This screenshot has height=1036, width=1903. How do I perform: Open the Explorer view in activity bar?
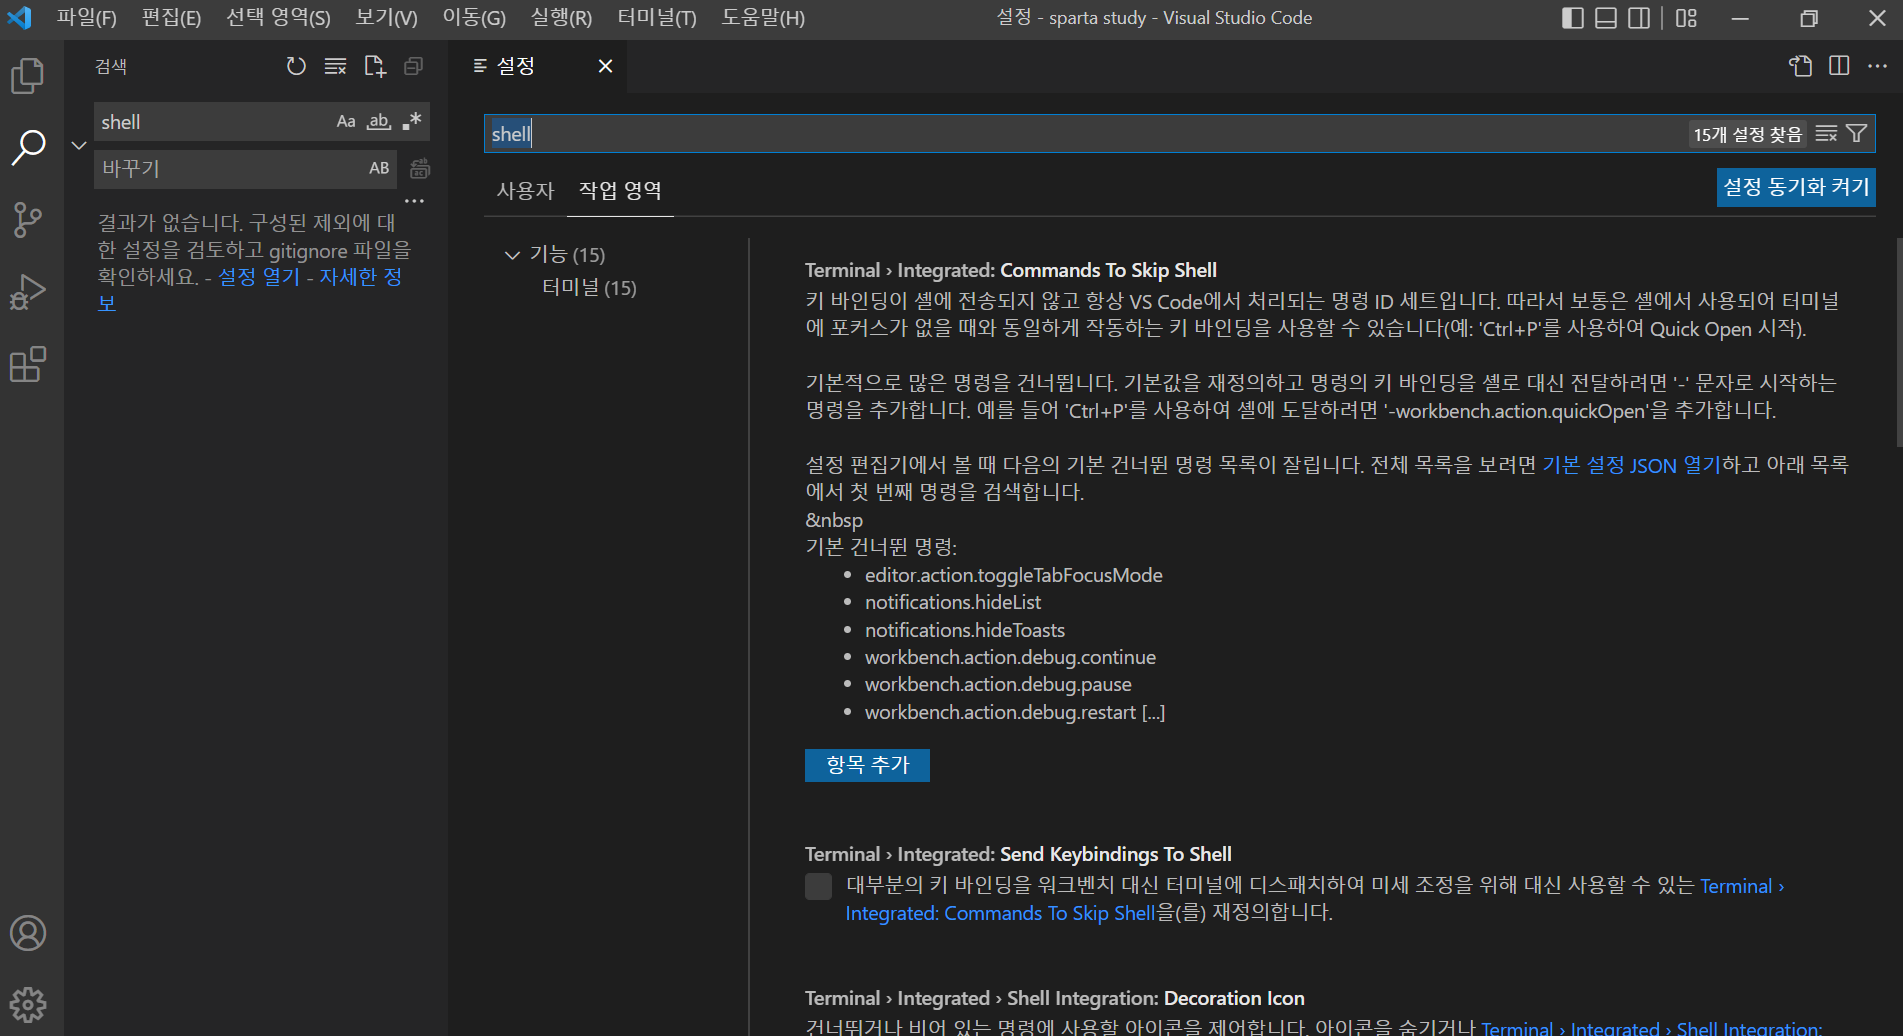(28, 76)
